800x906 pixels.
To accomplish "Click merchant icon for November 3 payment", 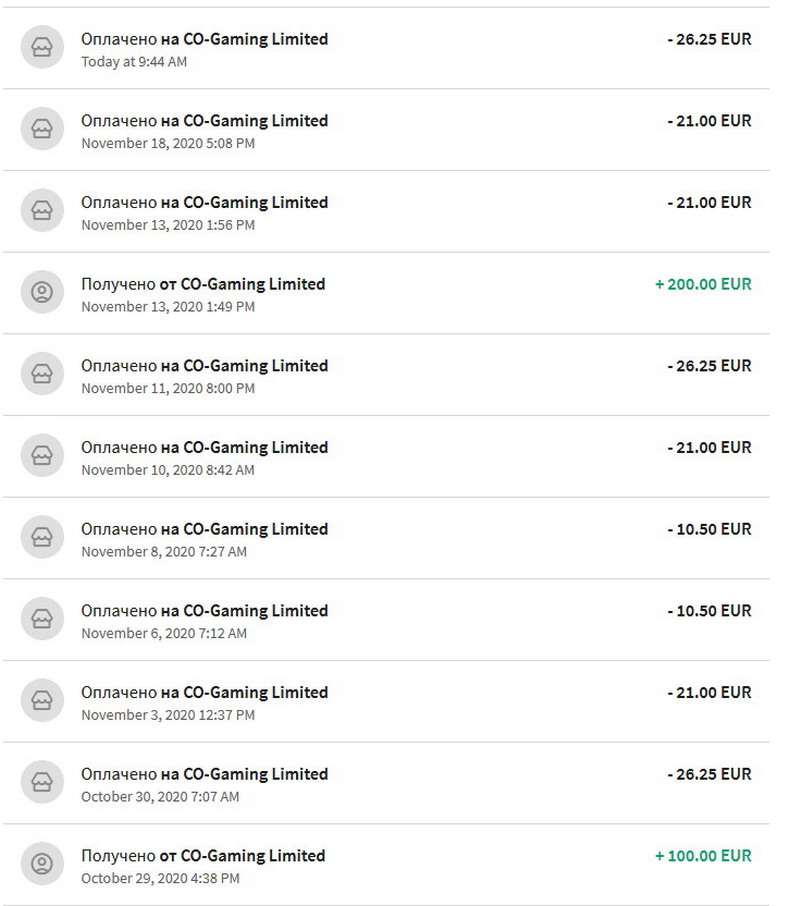I will 42,701.
